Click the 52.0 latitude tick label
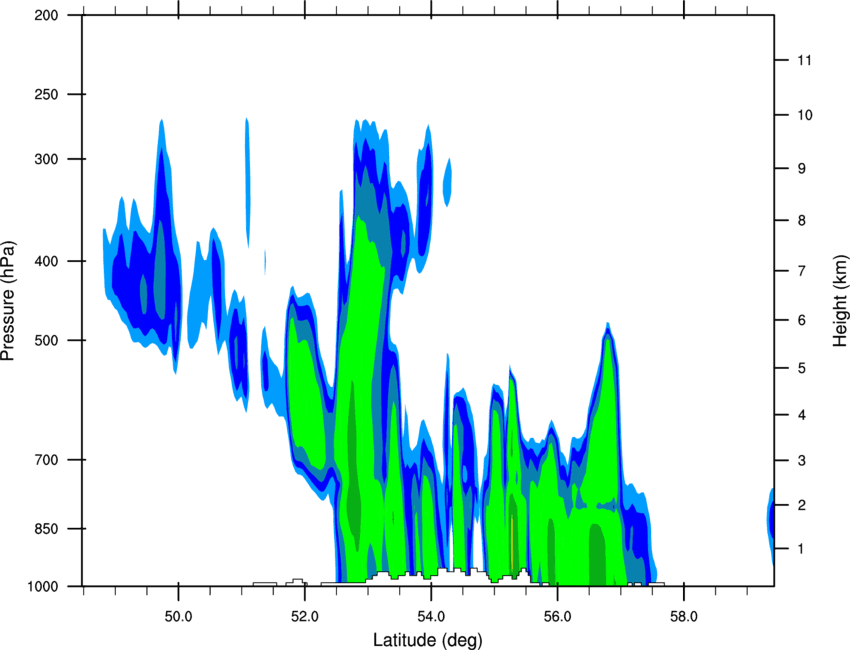Image resolution: width=850 pixels, height=650 pixels. click(x=305, y=617)
